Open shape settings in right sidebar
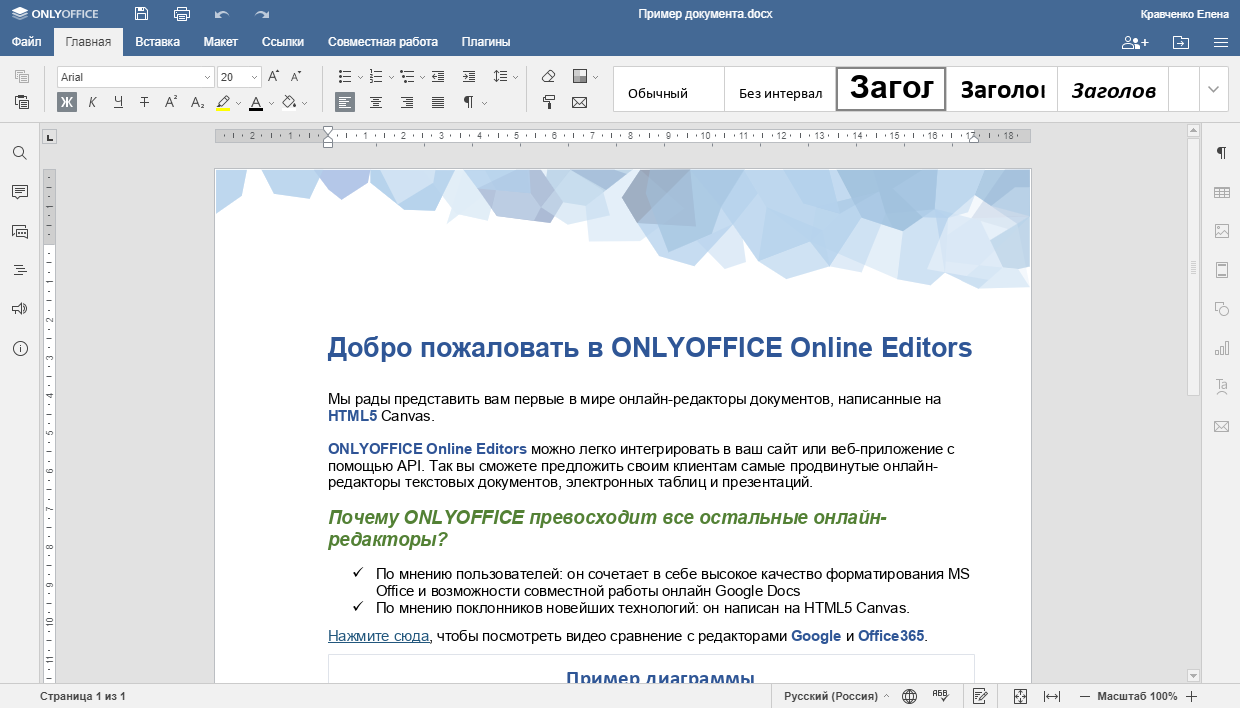Image resolution: width=1240 pixels, height=708 pixels. click(1221, 309)
